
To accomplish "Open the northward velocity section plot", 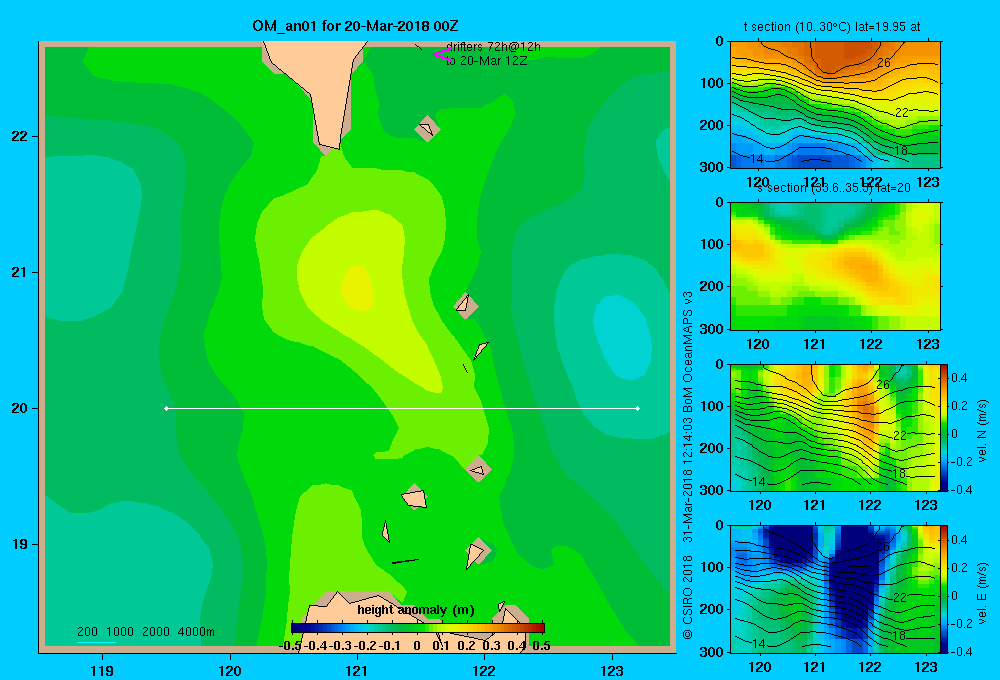I will pos(835,427).
